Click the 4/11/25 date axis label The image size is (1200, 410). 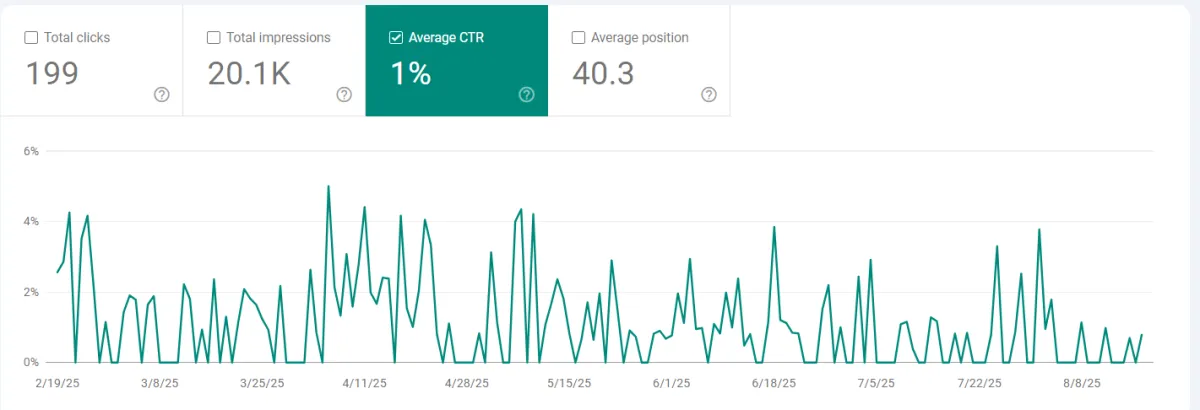tap(364, 383)
